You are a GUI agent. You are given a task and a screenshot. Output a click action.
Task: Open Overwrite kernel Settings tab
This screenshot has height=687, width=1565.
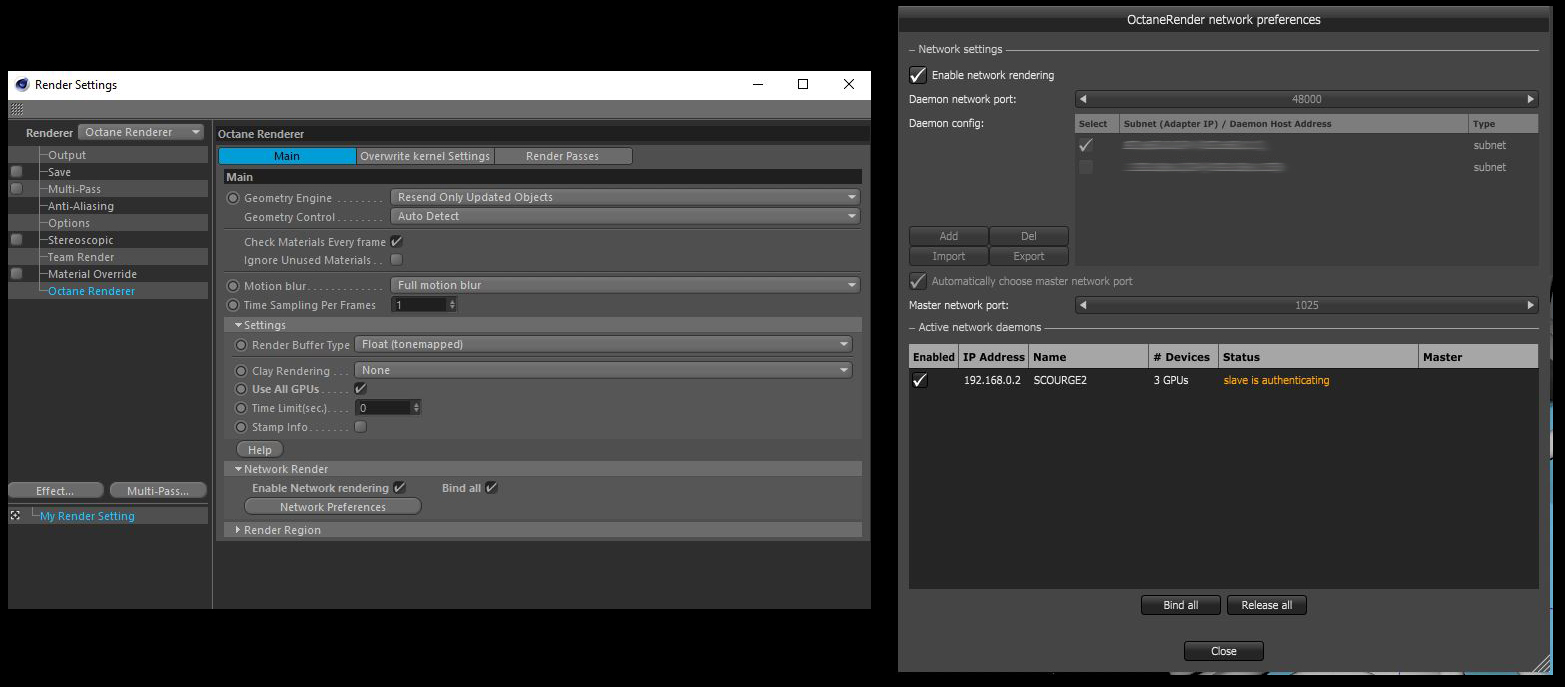pyautogui.click(x=425, y=156)
